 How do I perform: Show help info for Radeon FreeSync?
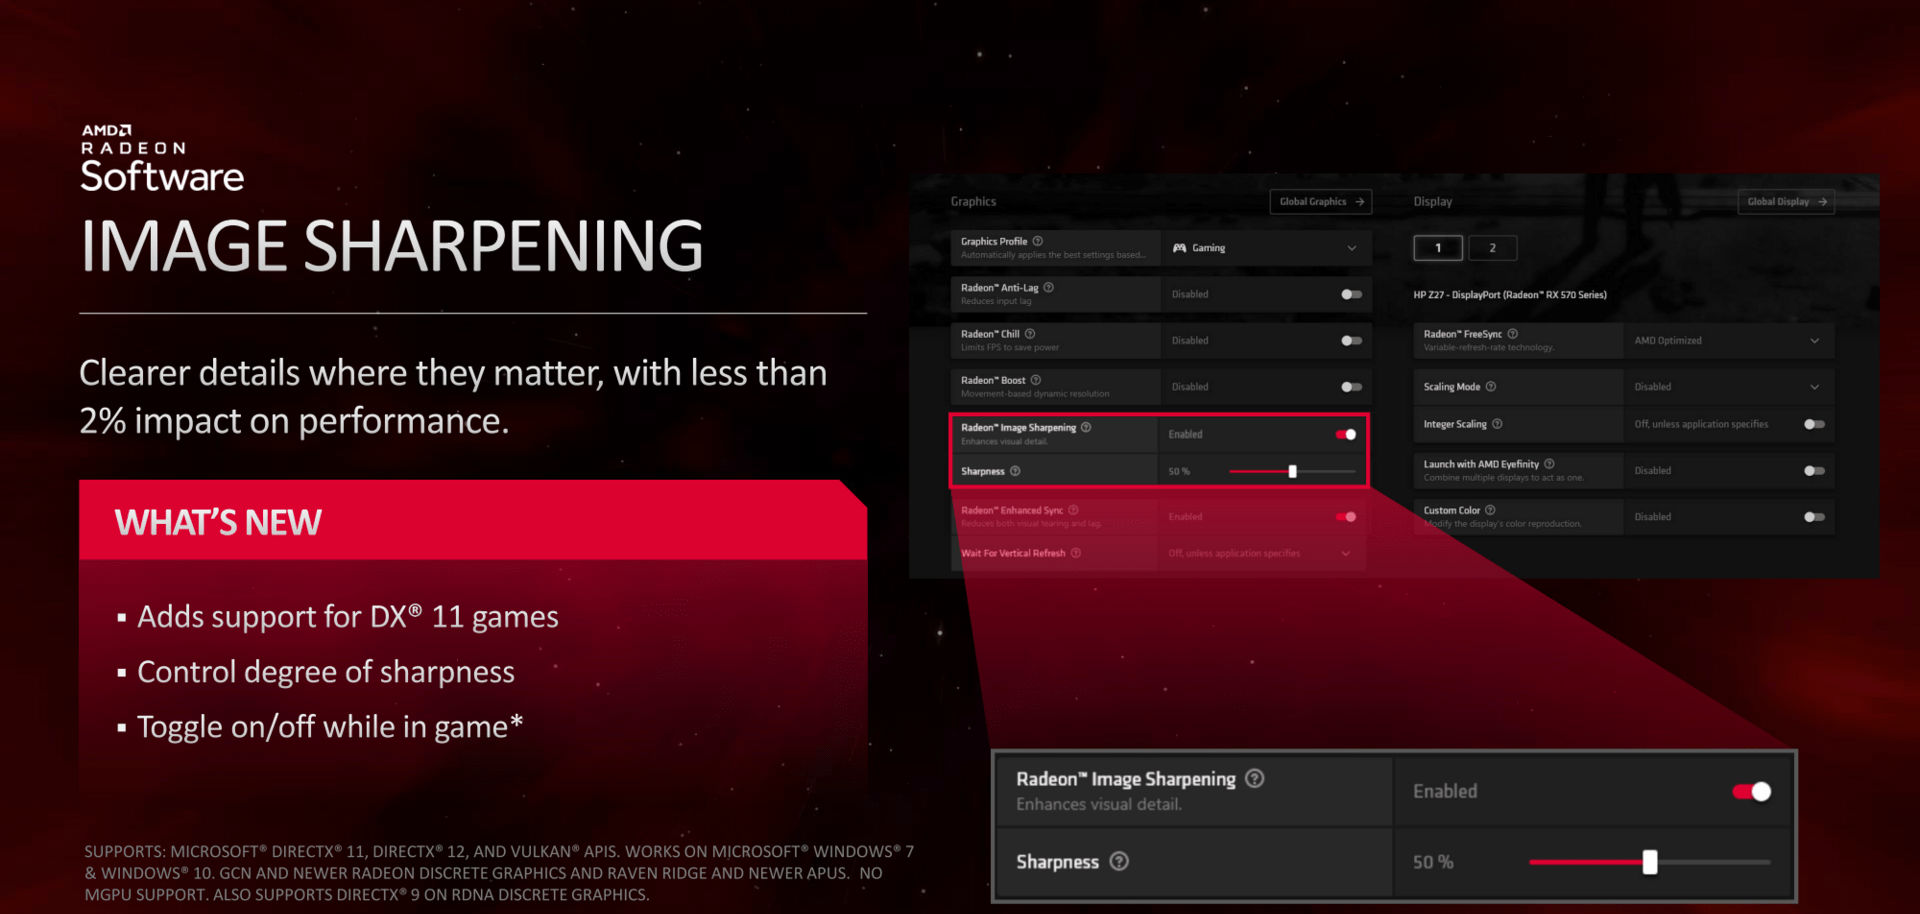point(1513,334)
